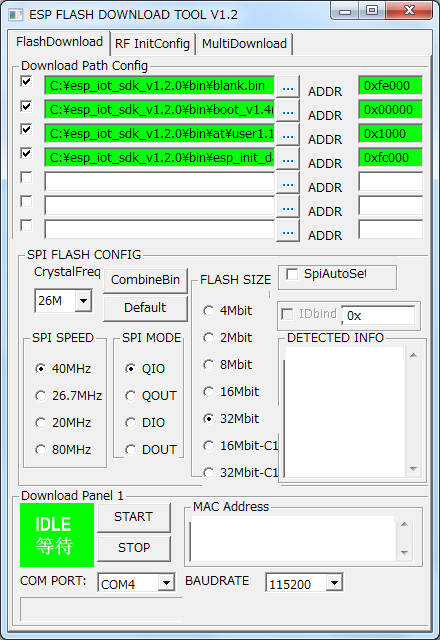This screenshot has width=440, height=640.
Task: Select 26.7MHz SPI speed
Action: [40, 396]
